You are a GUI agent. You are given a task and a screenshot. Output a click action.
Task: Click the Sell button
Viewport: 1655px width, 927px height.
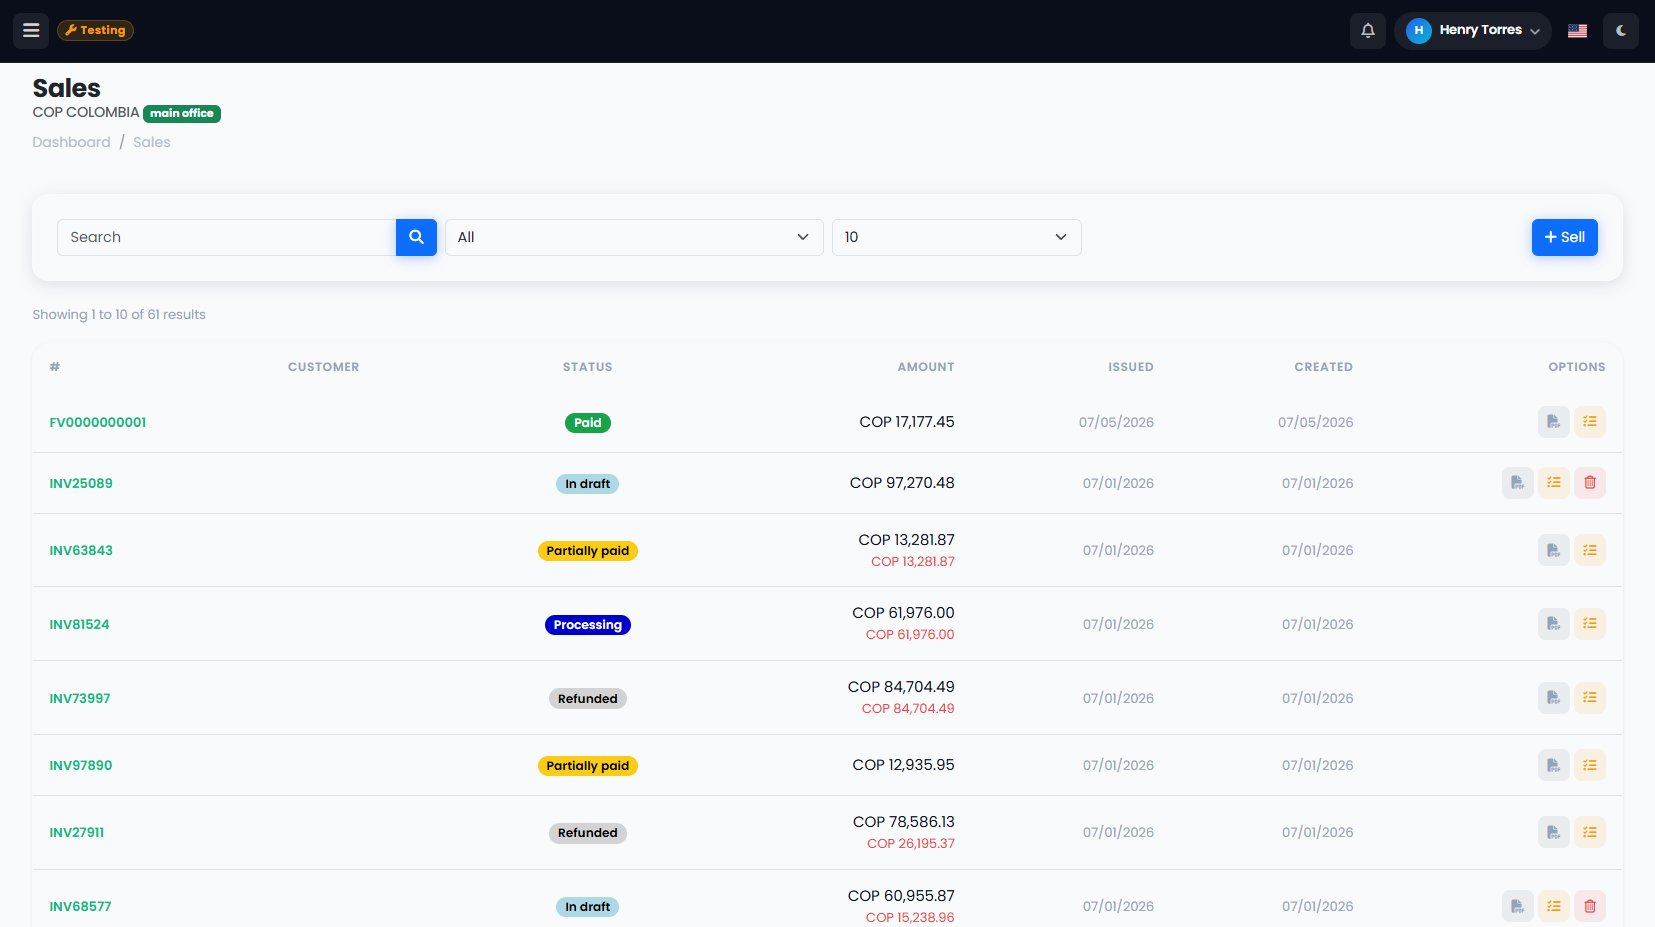1564,237
